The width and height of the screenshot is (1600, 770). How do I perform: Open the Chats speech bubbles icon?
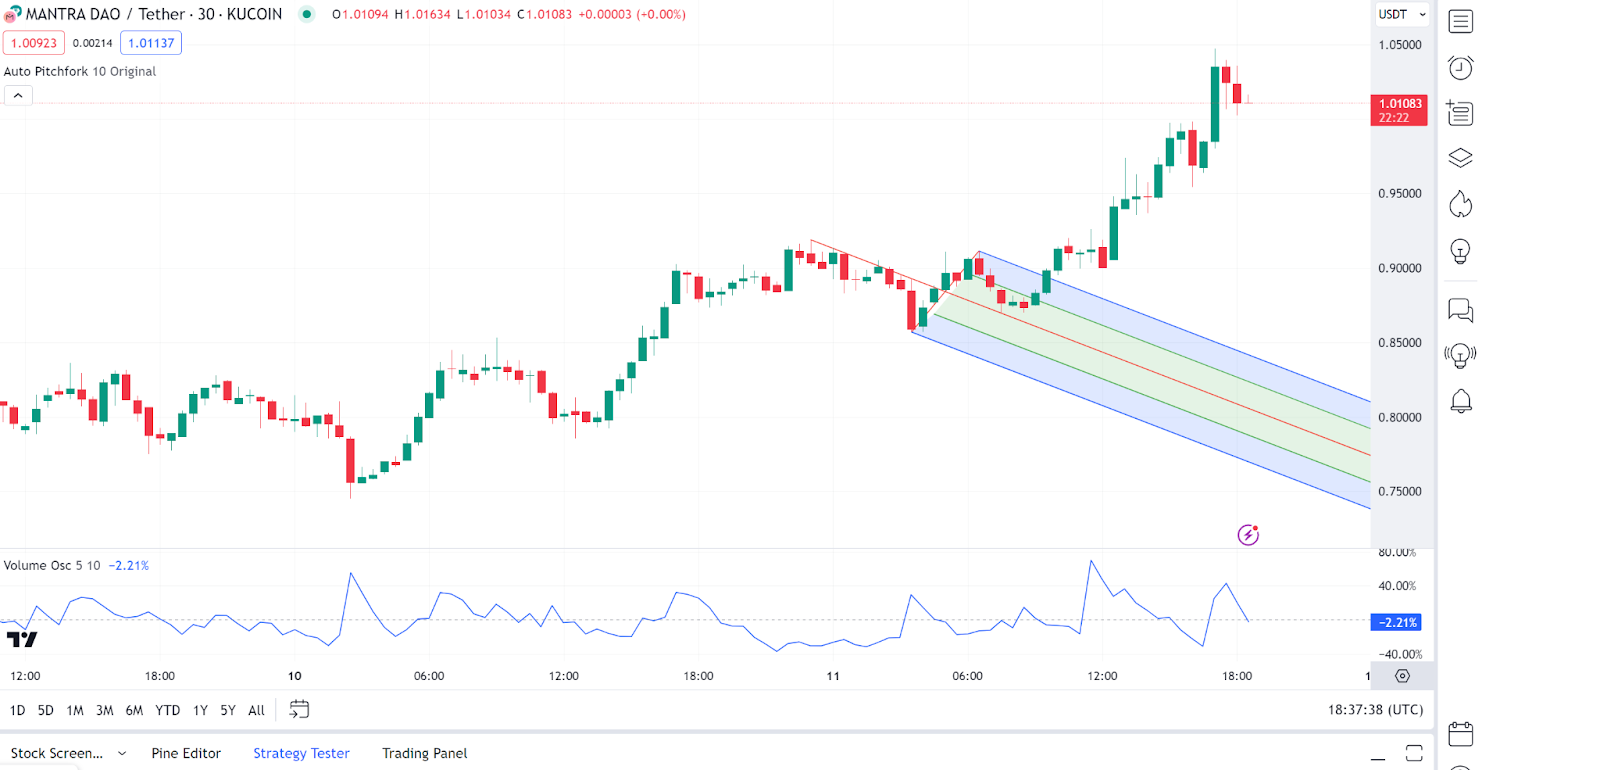coord(1460,310)
